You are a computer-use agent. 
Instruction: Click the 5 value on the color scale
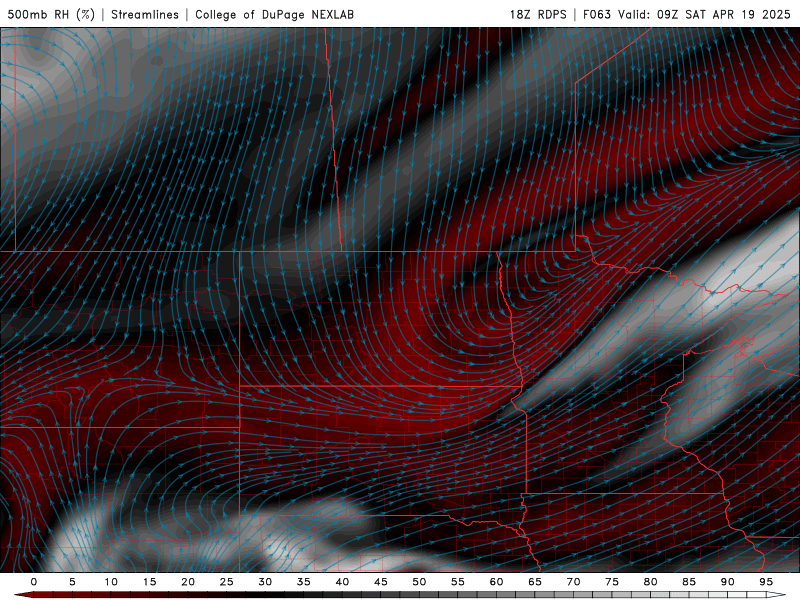[72, 582]
